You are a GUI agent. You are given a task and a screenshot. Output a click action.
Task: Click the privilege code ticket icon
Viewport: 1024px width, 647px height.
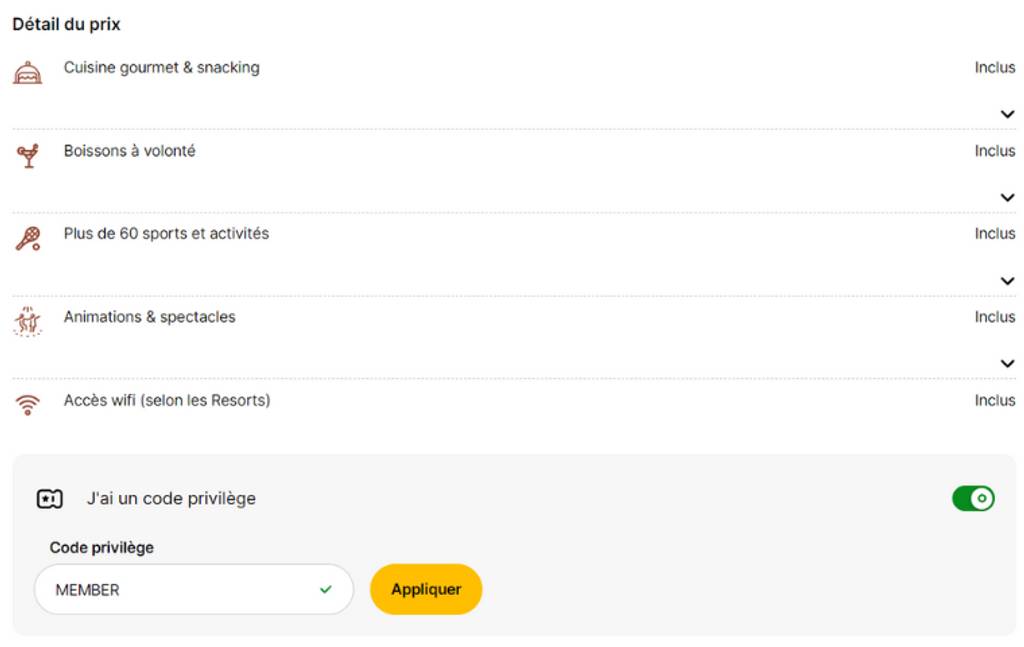[x=50, y=499]
